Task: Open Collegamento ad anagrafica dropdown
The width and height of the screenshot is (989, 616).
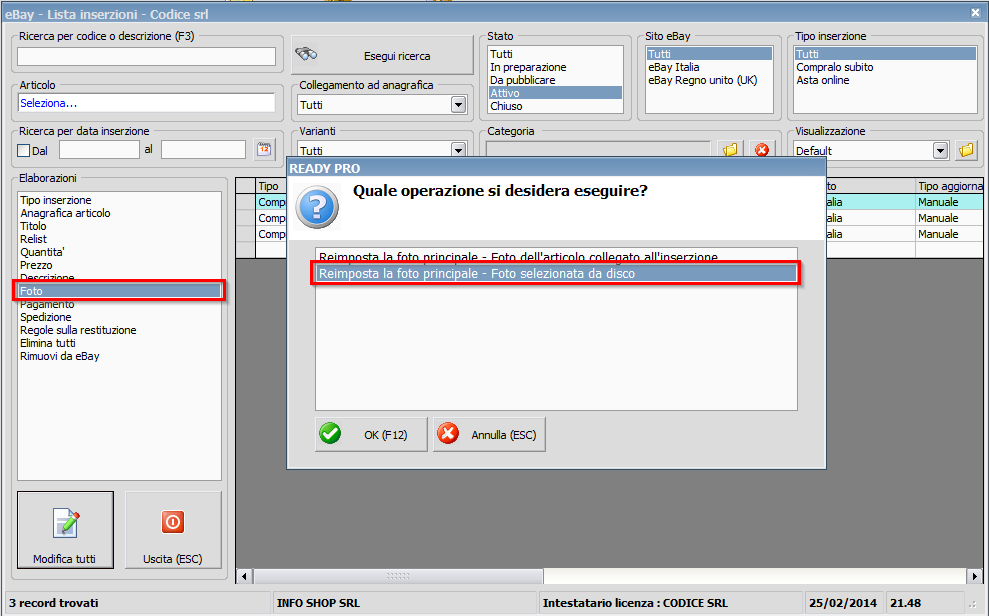Action: coord(459,105)
